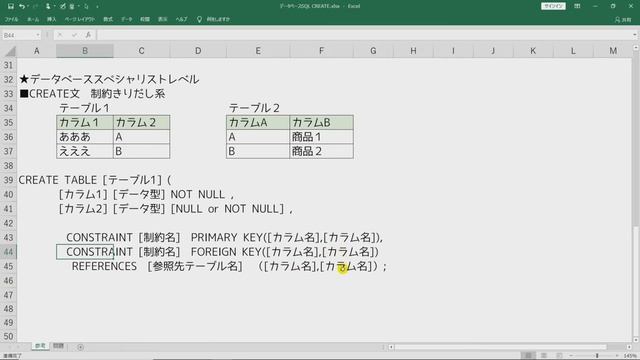Click inside the formula bar input
The image size is (640, 360).
click(363, 35)
